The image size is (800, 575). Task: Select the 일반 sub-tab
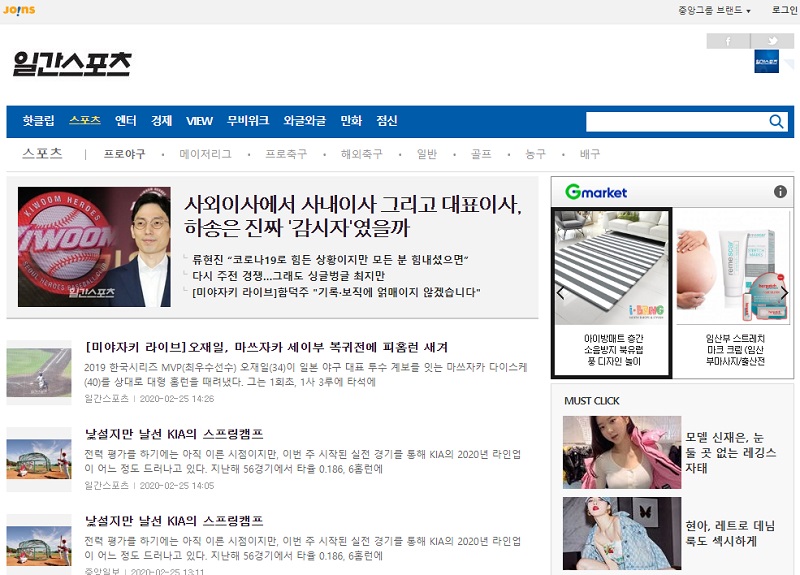[427, 154]
